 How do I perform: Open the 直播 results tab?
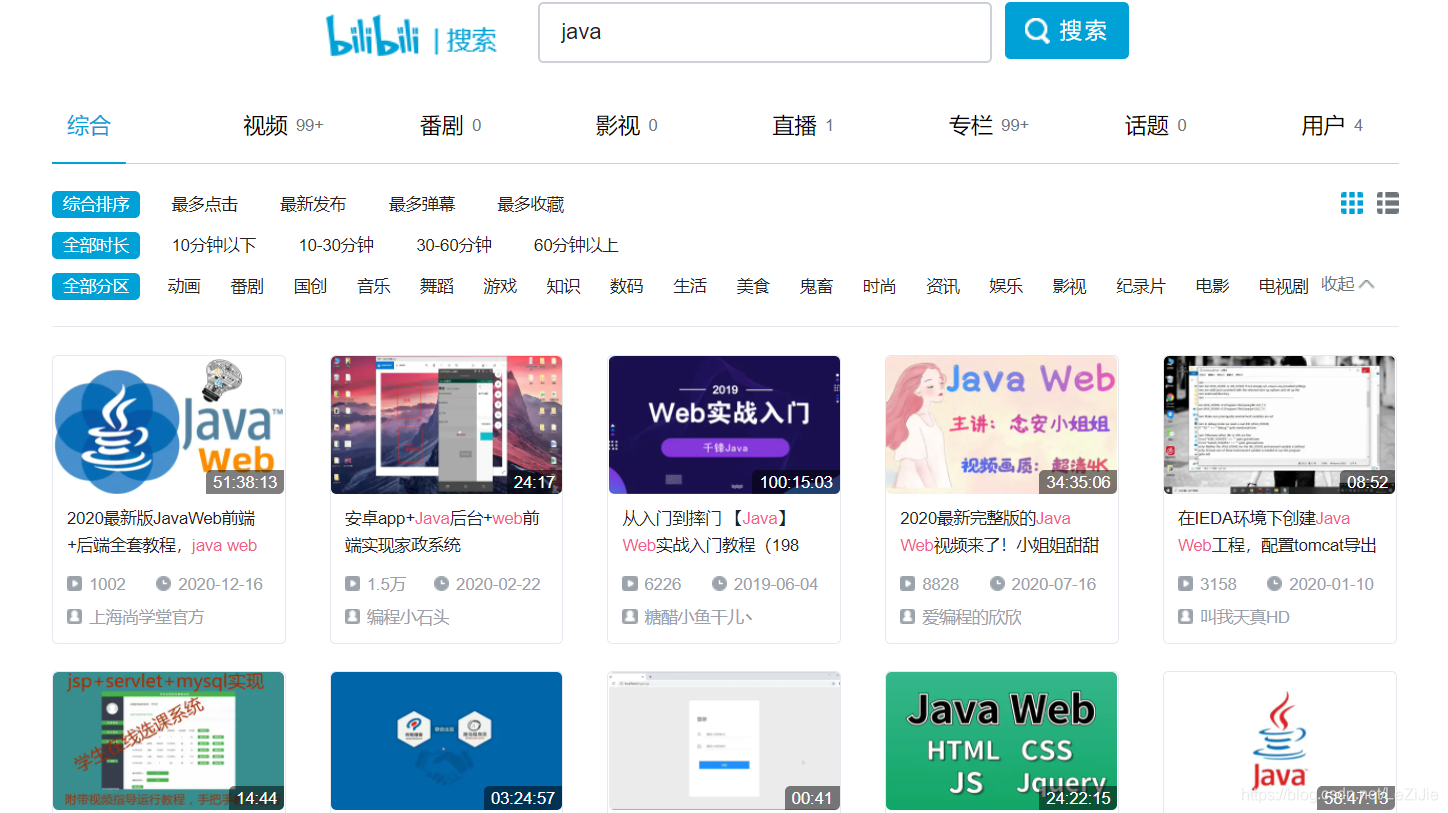point(803,126)
